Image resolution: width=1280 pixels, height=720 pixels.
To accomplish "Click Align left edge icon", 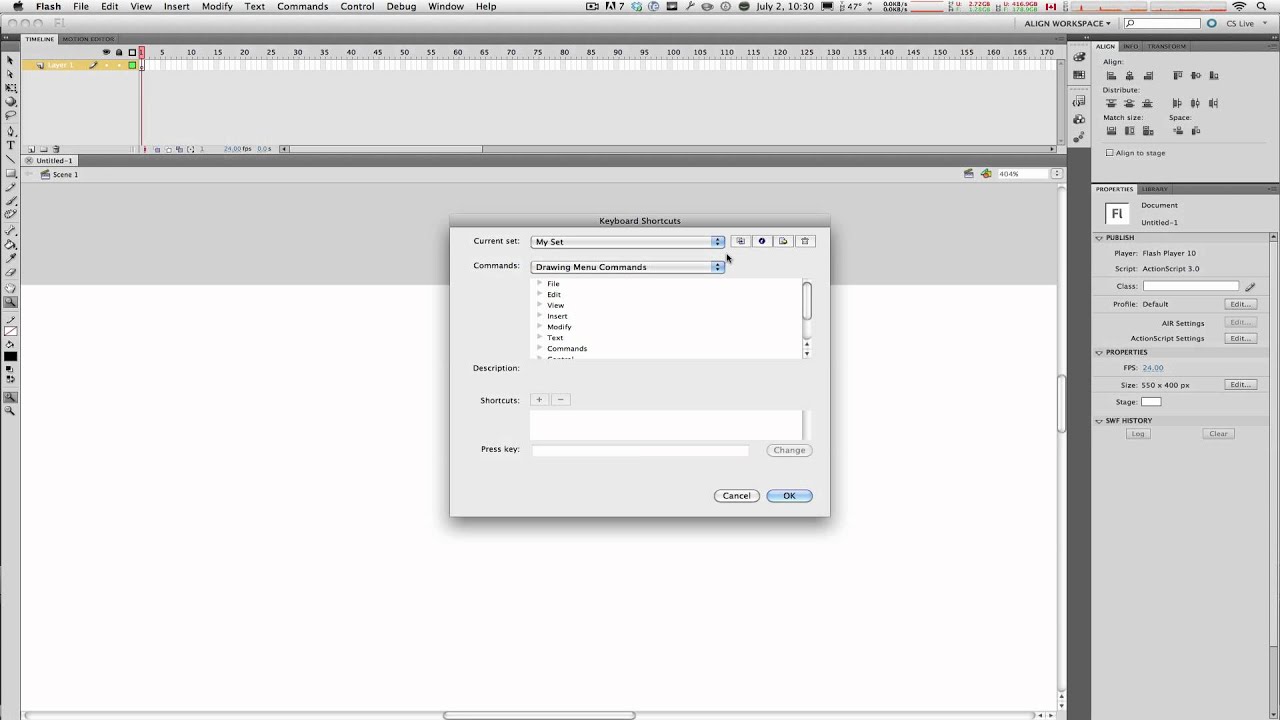I will (x=1111, y=76).
